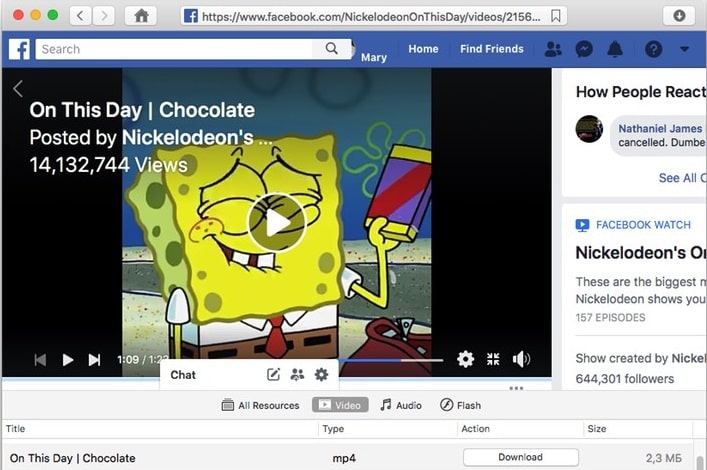Open Chat options gear
The height and width of the screenshot is (470, 707).
[x=321, y=374]
